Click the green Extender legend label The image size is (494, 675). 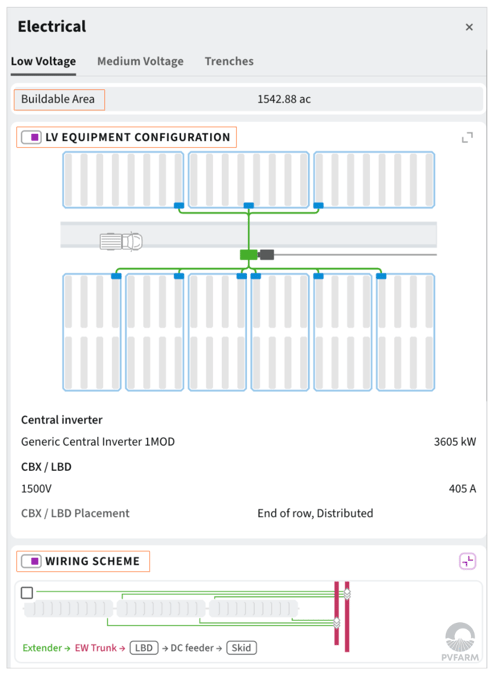point(42,648)
